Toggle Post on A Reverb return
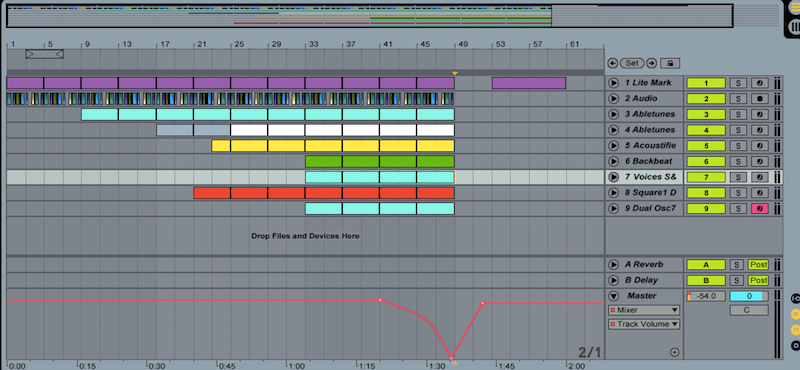The width and height of the screenshot is (800, 370). (758, 265)
